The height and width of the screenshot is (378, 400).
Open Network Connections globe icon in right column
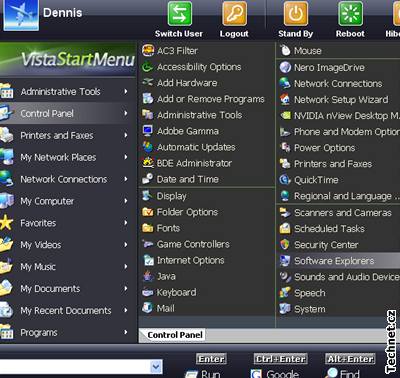tap(285, 83)
